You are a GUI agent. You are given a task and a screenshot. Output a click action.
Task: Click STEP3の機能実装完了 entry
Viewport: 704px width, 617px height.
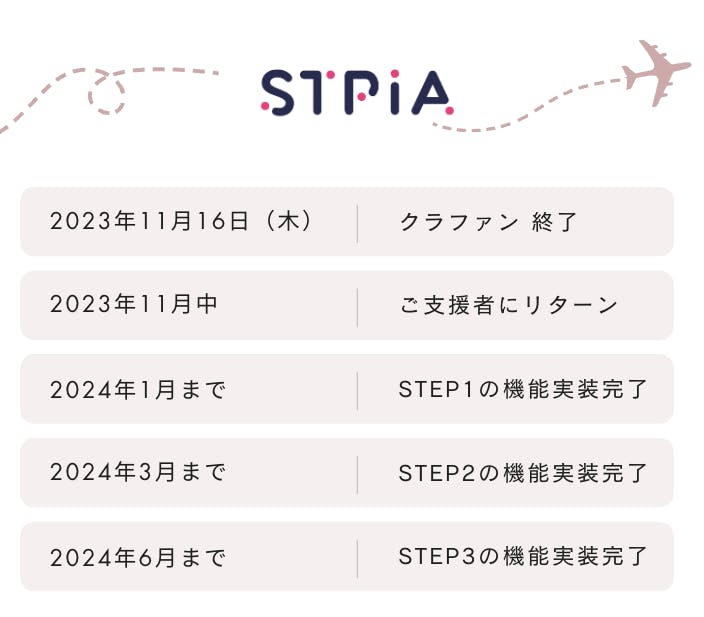[x=523, y=556]
